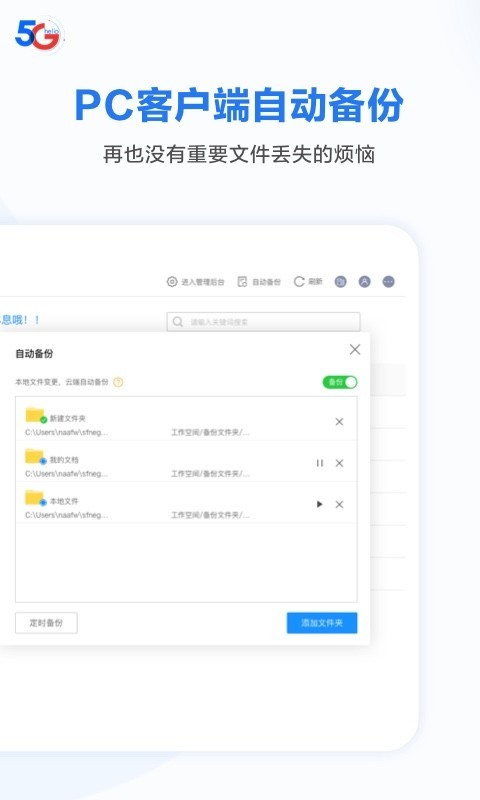Open the more options ellipsis icon
The width and height of the screenshot is (480, 800).
click(389, 282)
